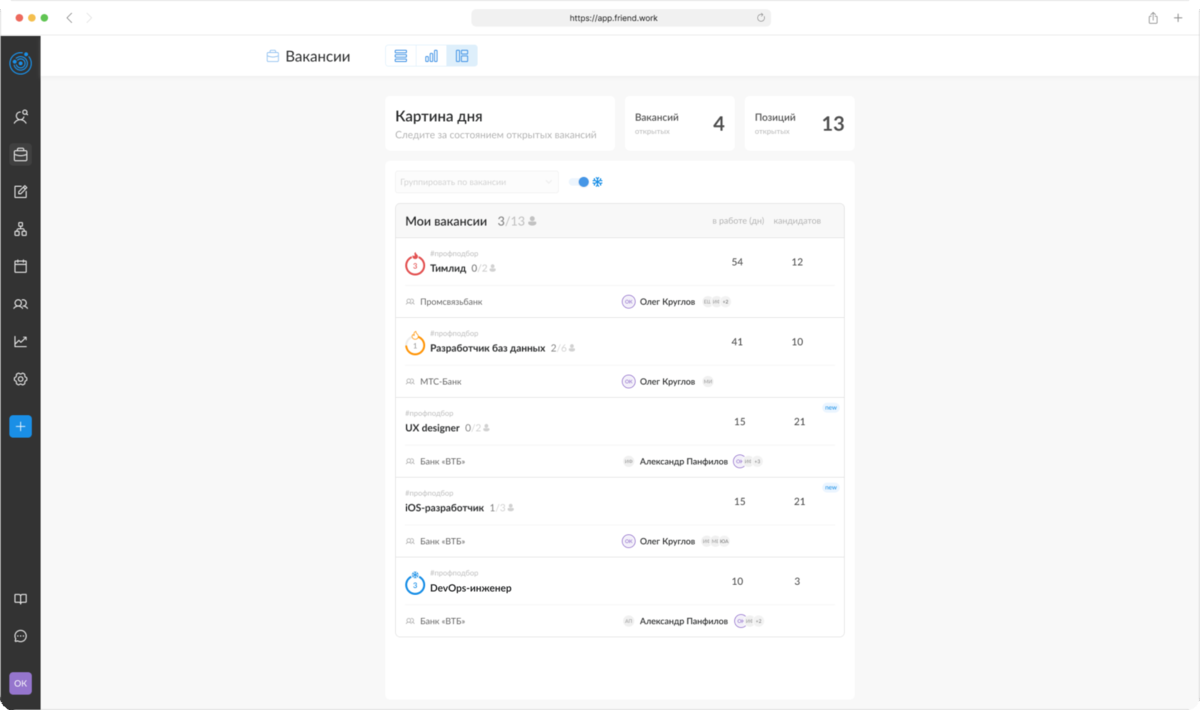Click the +3 team badge in UX designer row

758,461
